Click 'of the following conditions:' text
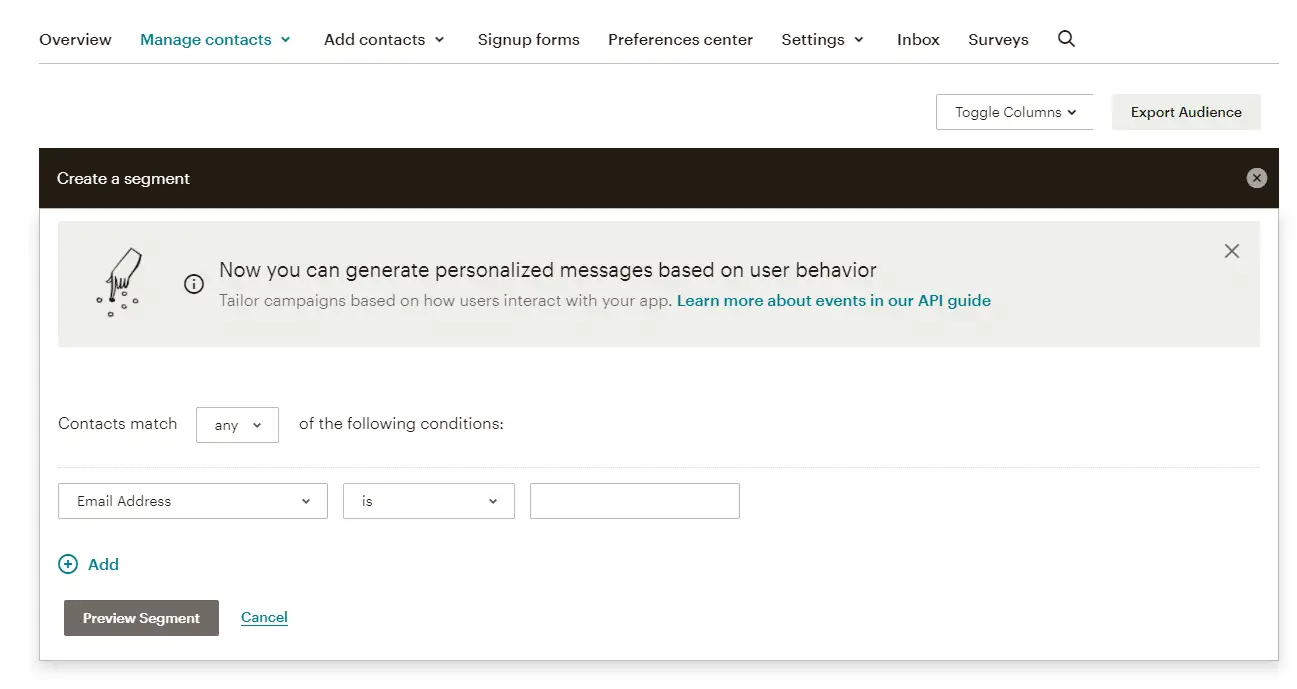The height and width of the screenshot is (689, 1297). 401,423
